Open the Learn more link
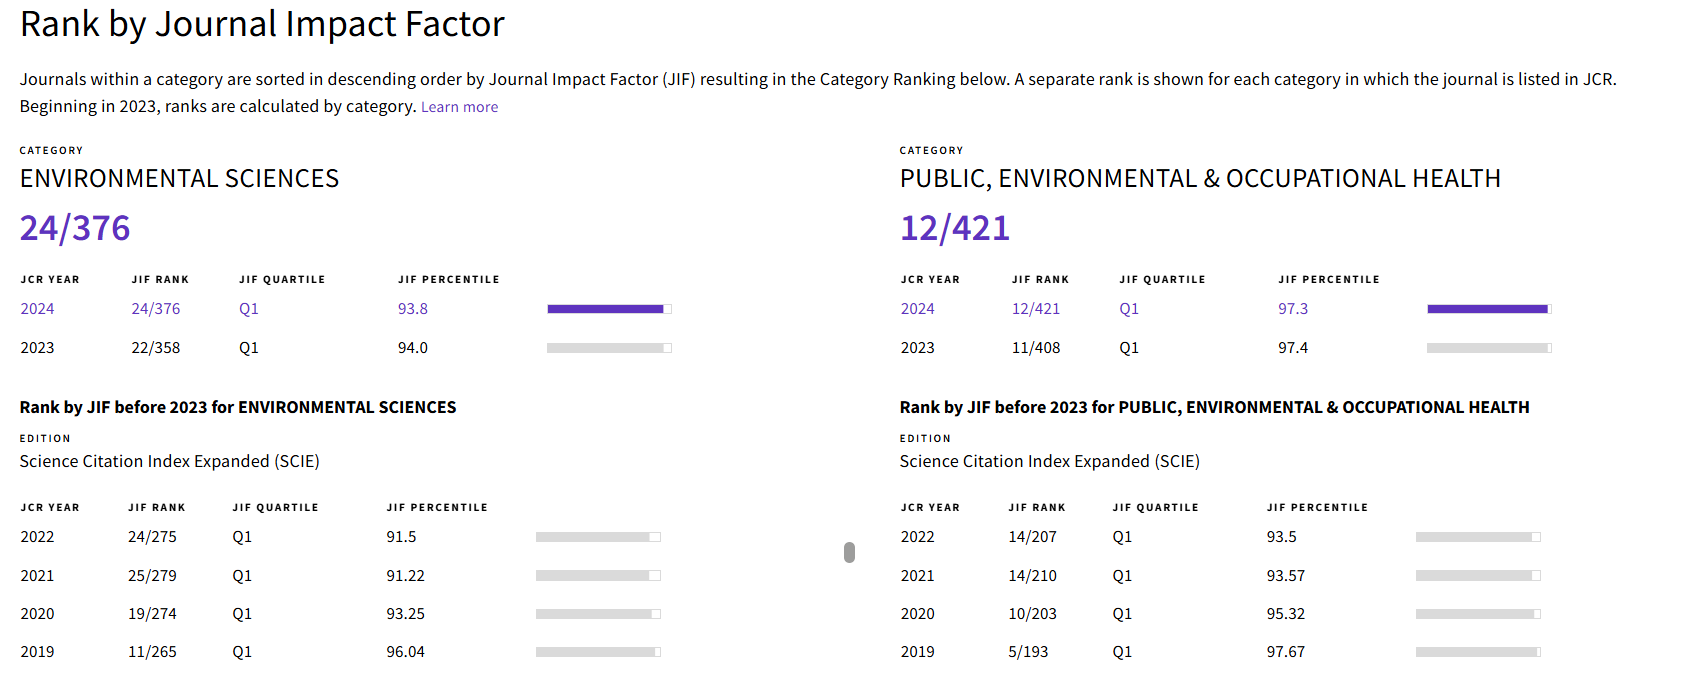1681x699 pixels. (x=459, y=107)
